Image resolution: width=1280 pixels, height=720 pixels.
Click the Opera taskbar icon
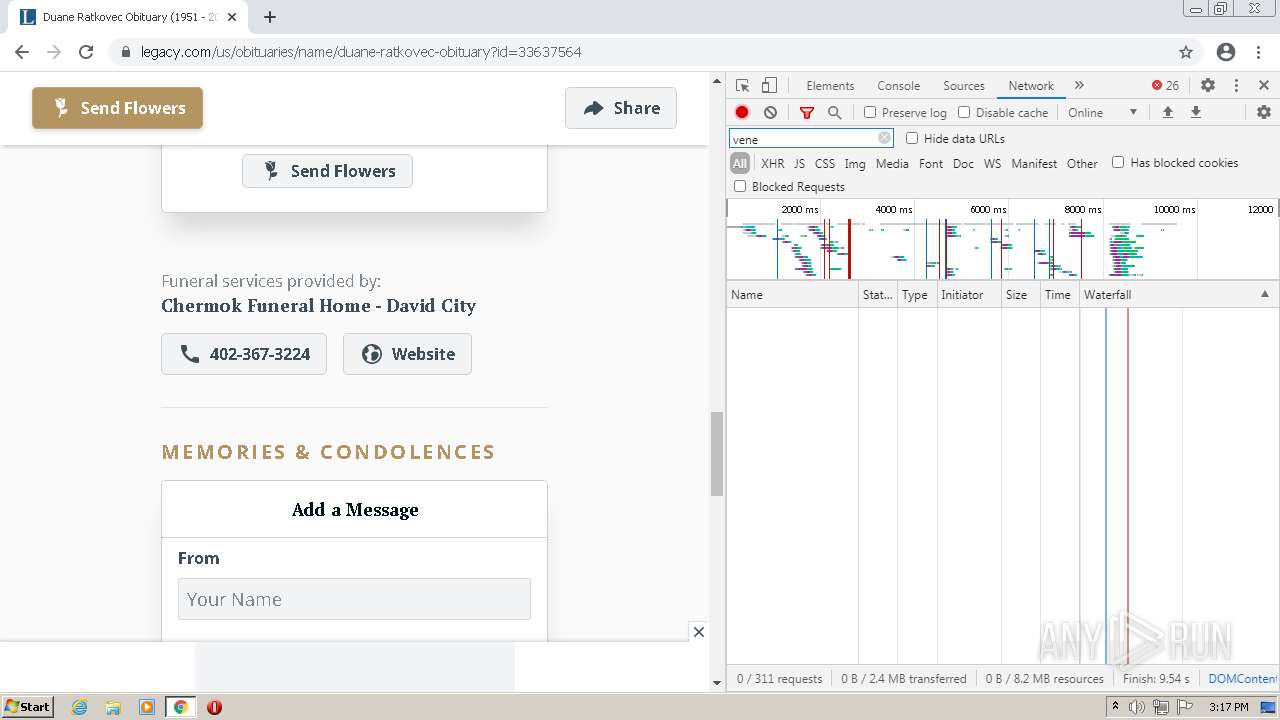tap(214, 707)
